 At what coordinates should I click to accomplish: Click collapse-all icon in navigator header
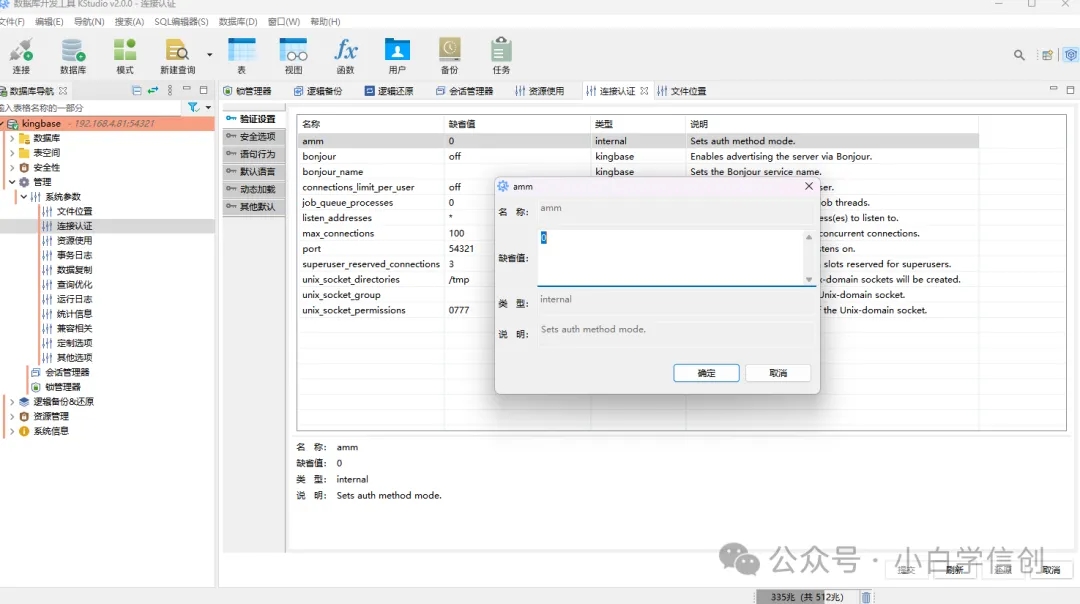pyautogui.click(x=136, y=90)
